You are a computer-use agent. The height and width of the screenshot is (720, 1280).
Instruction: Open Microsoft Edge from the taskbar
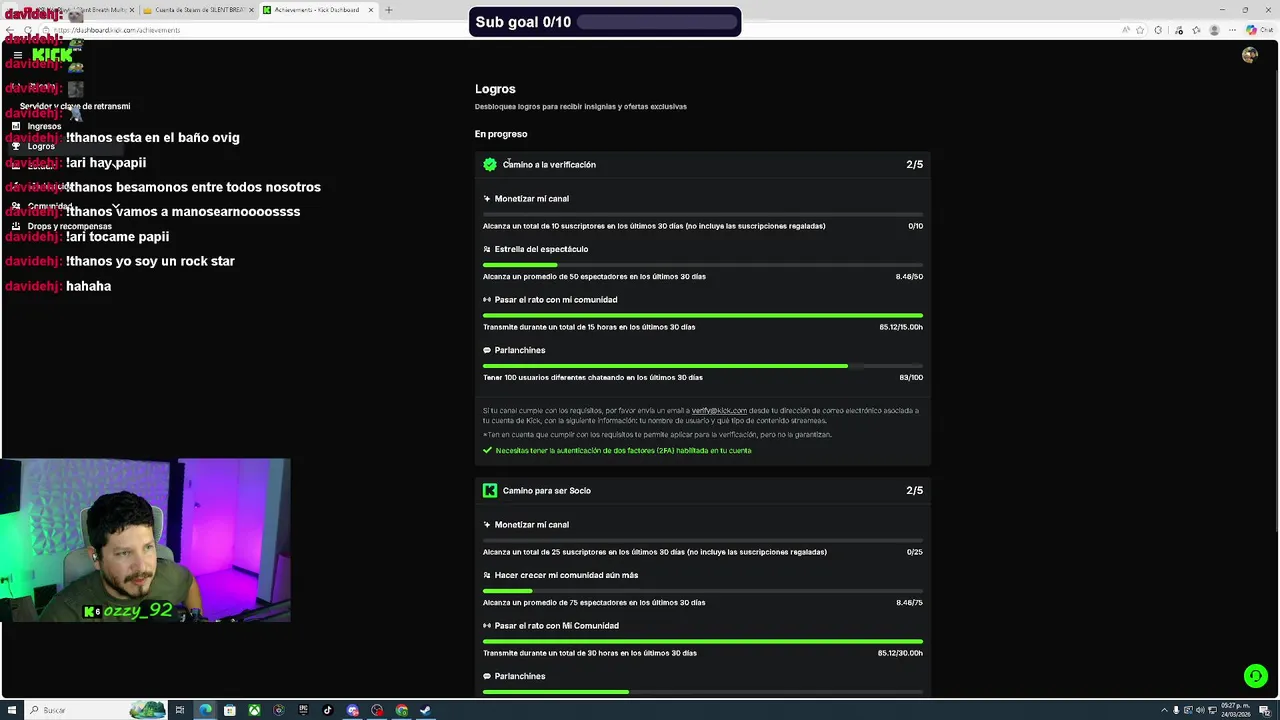pyautogui.click(x=205, y=710)
